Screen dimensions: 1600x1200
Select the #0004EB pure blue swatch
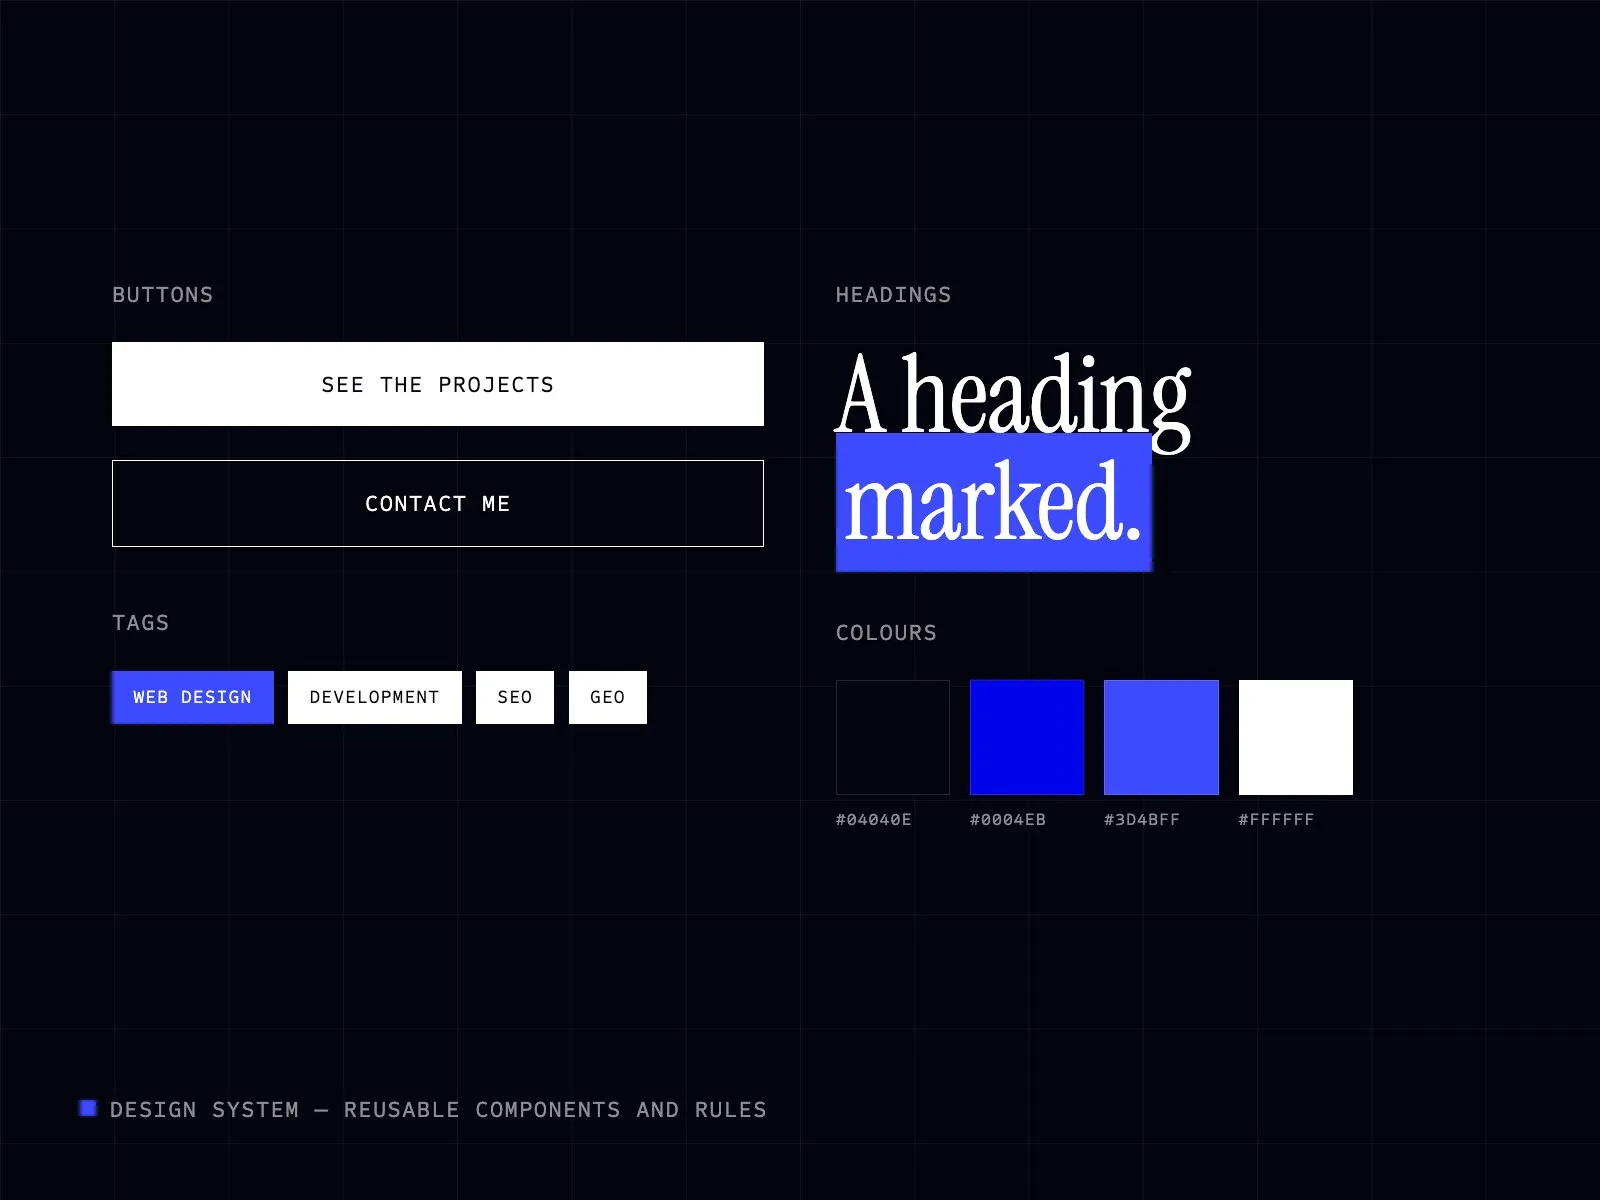[1027, 737]
